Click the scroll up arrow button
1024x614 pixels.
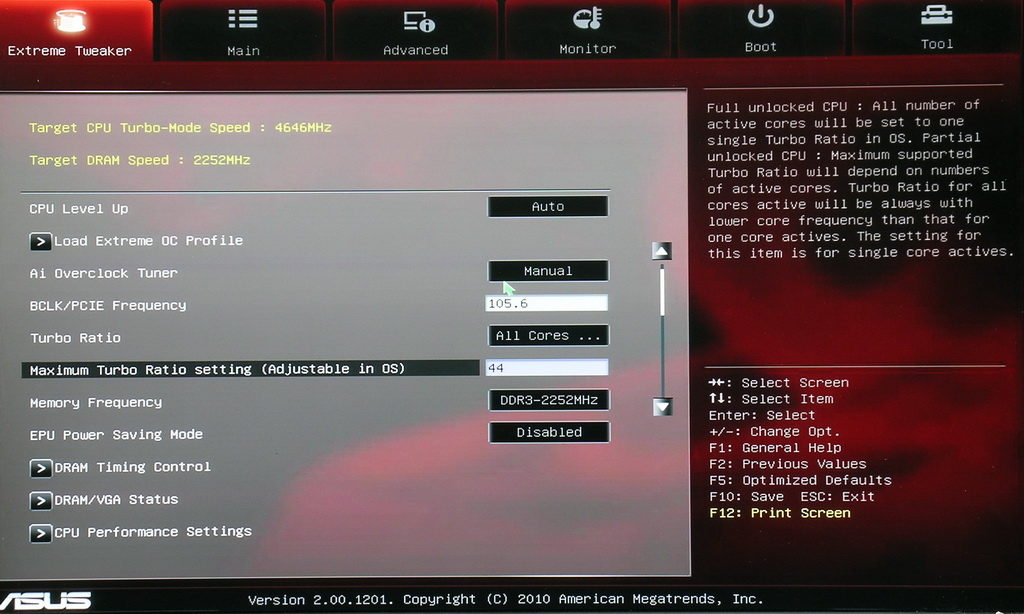click(662, 251)
